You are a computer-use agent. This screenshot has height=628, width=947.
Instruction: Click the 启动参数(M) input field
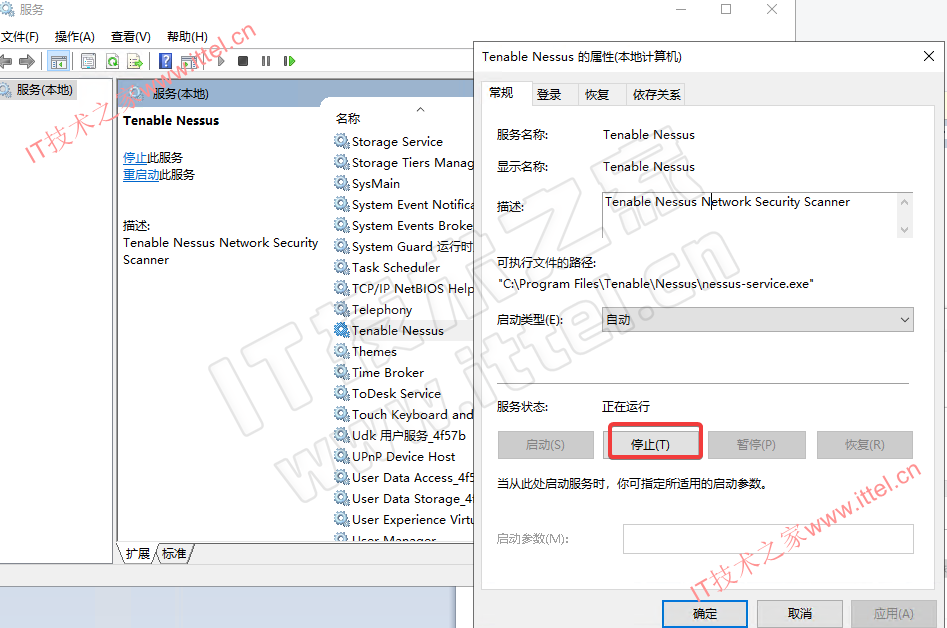[768, 539]
